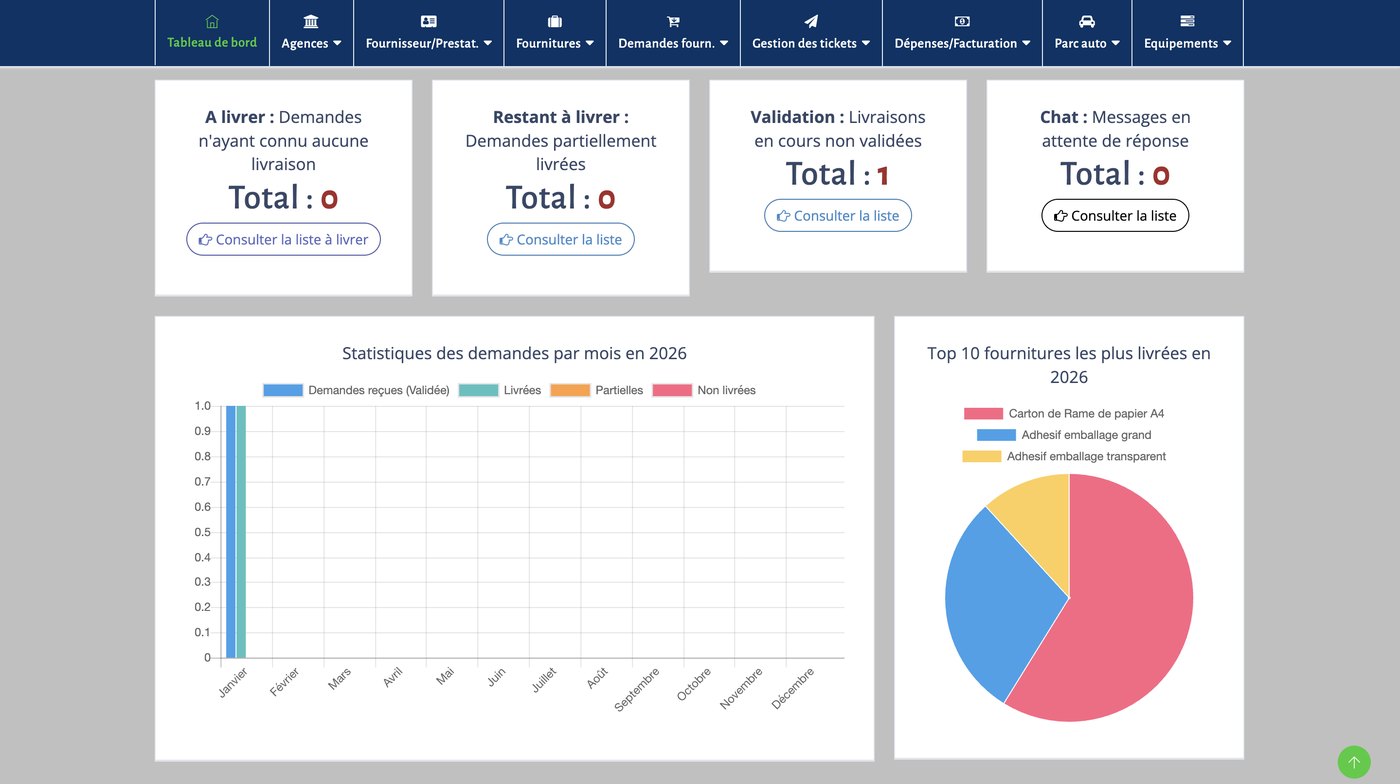1400x784 pixels.
Task: Click the blue Janvier bar in chart
Action: 230,532
